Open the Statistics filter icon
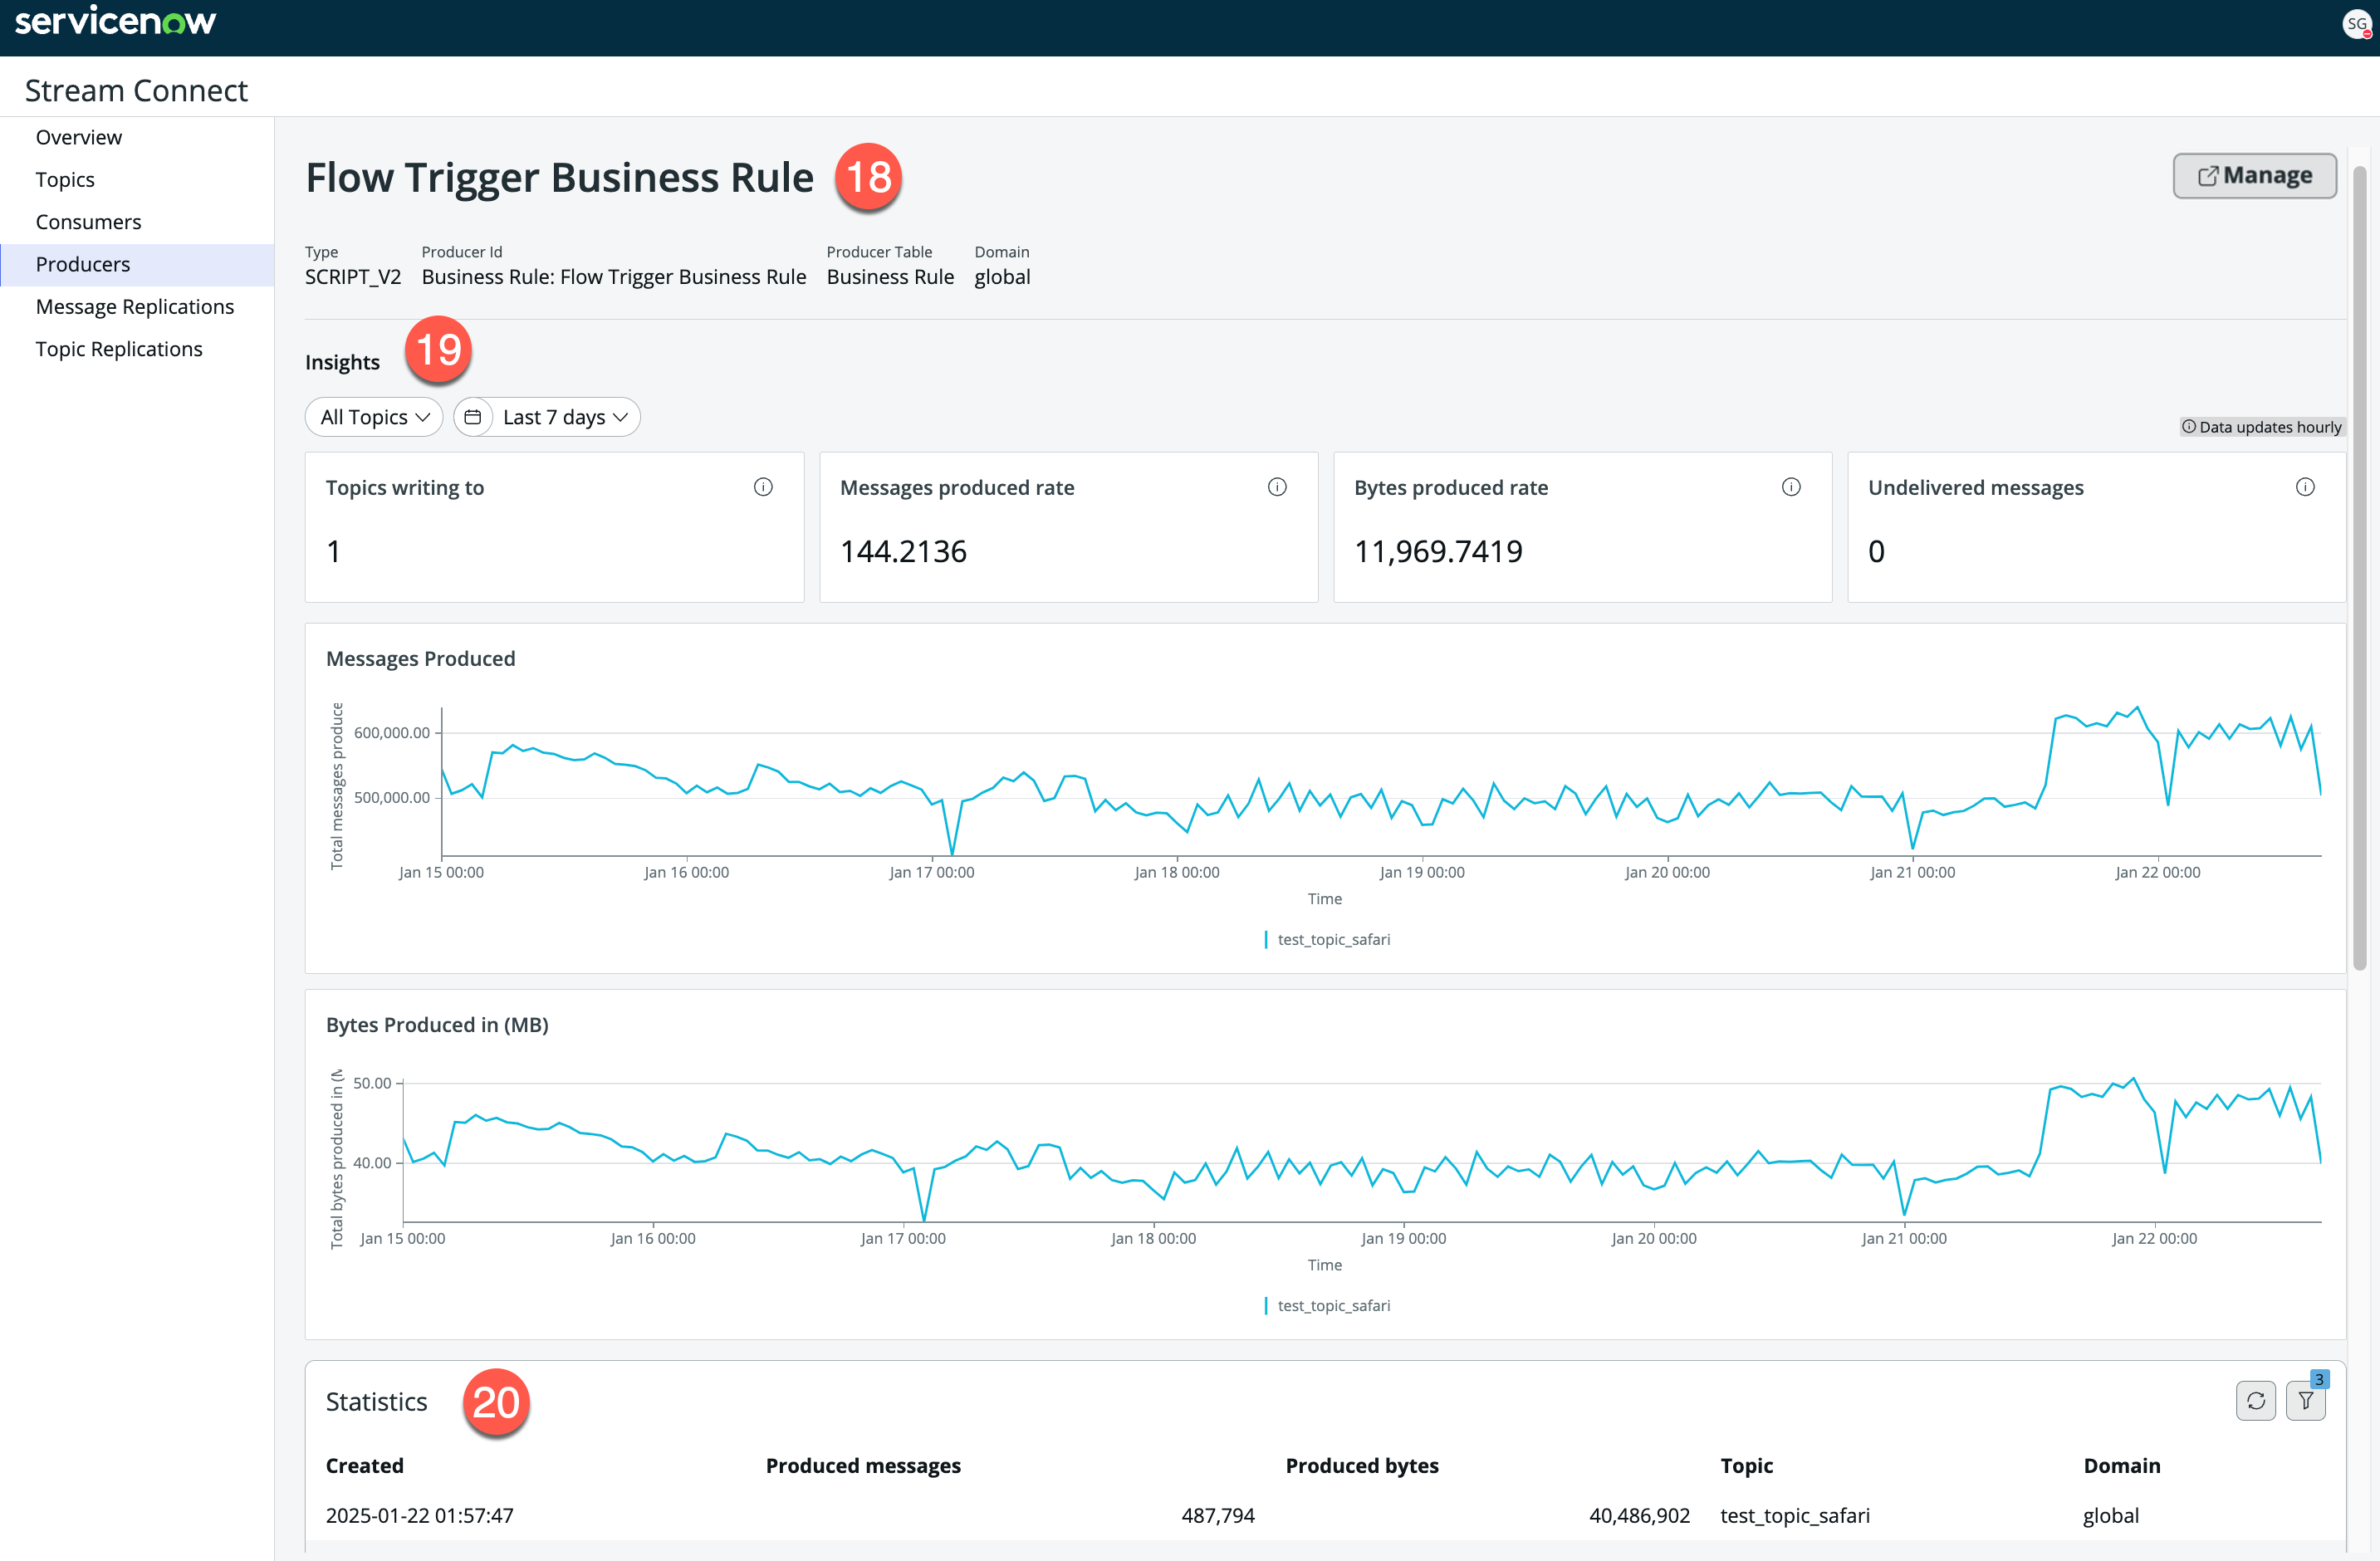The height and width of the screenshot is (1561, 2380). (x=2306, y=1401)
